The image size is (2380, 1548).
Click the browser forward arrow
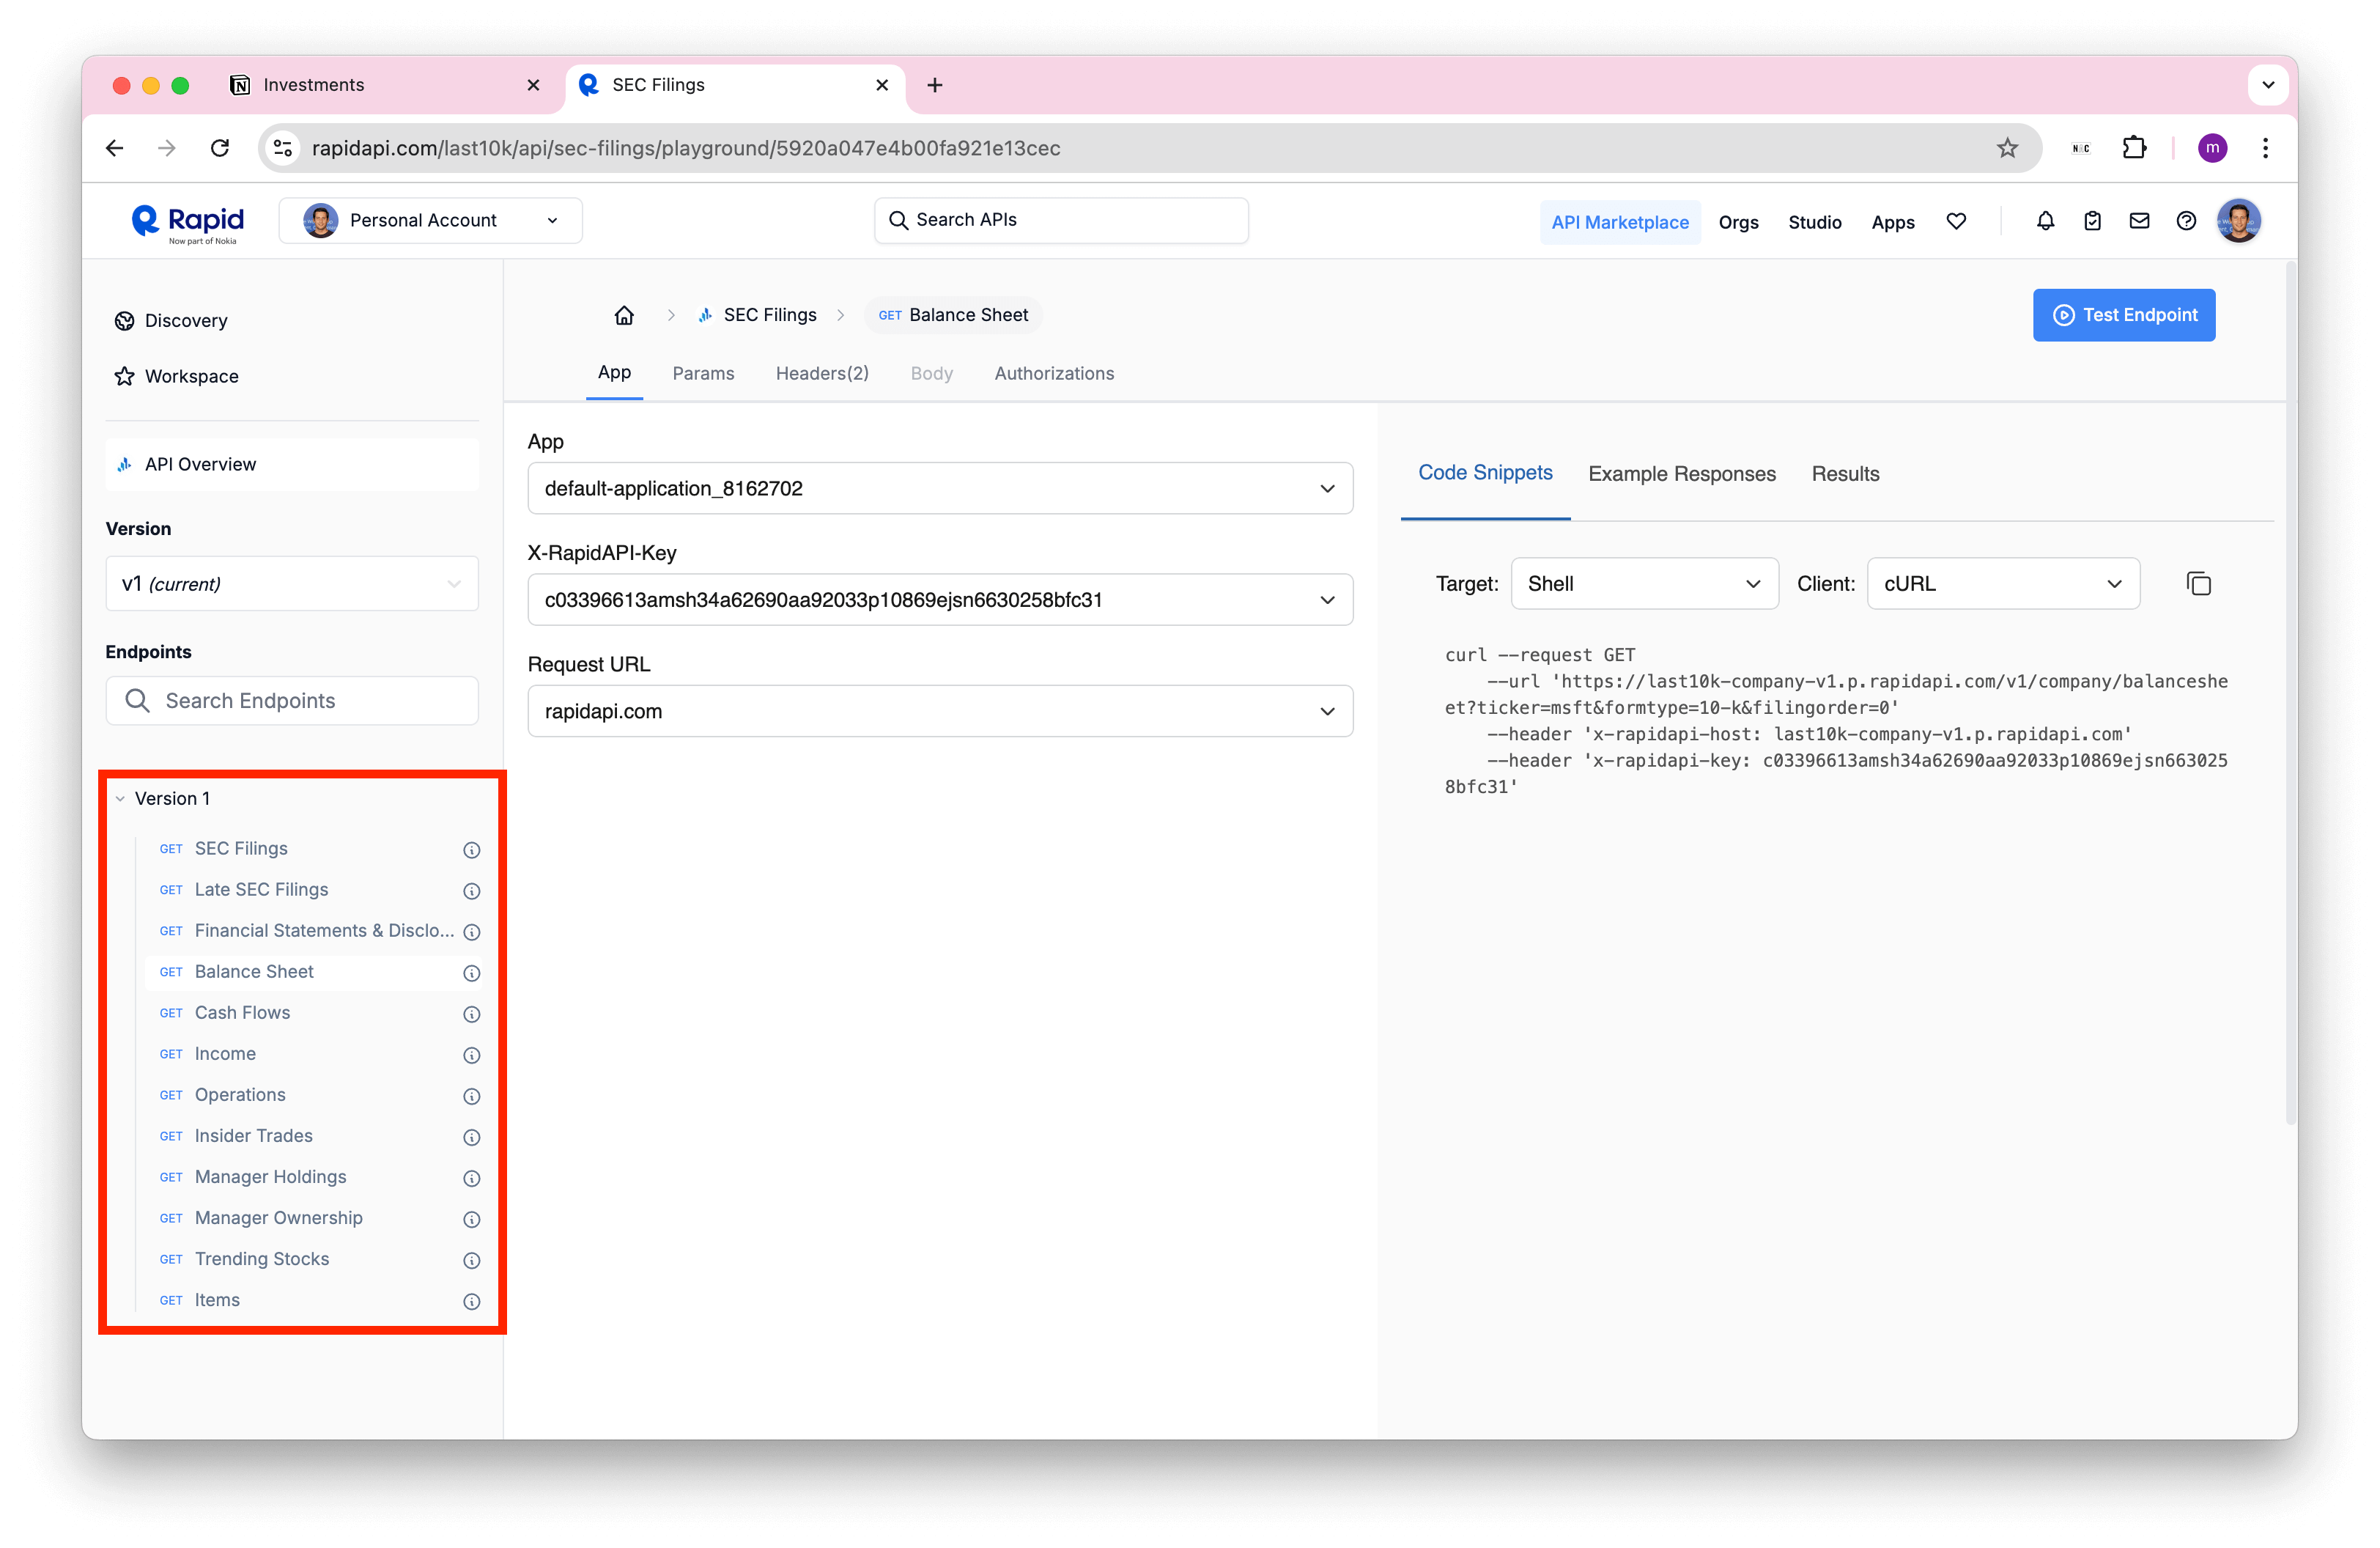(167, 148)
